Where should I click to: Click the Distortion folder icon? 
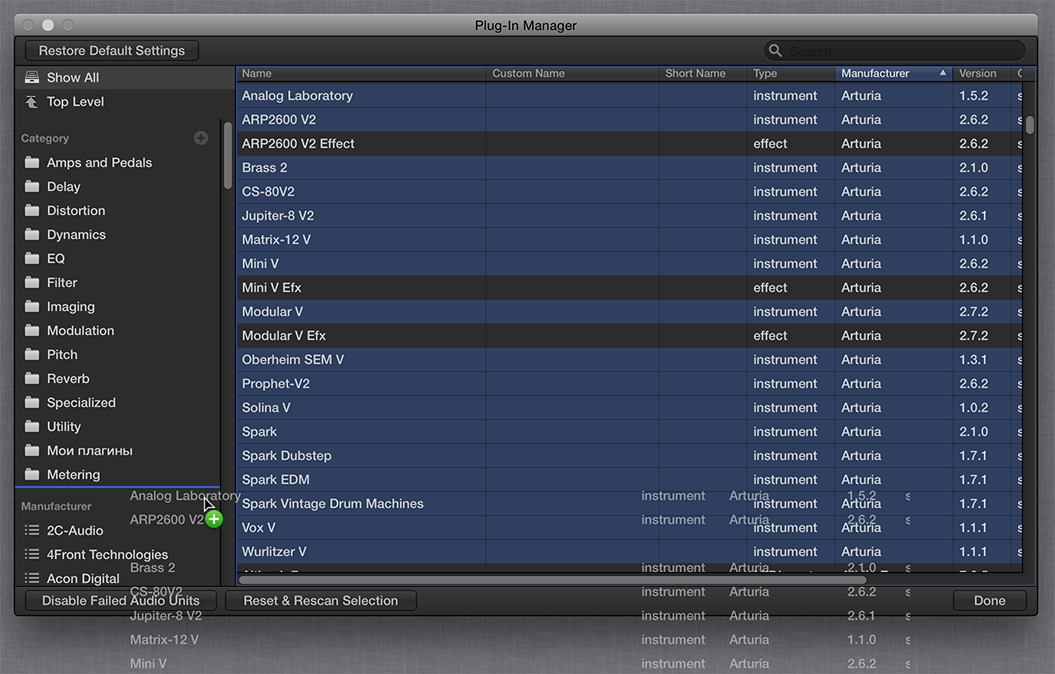32,211
